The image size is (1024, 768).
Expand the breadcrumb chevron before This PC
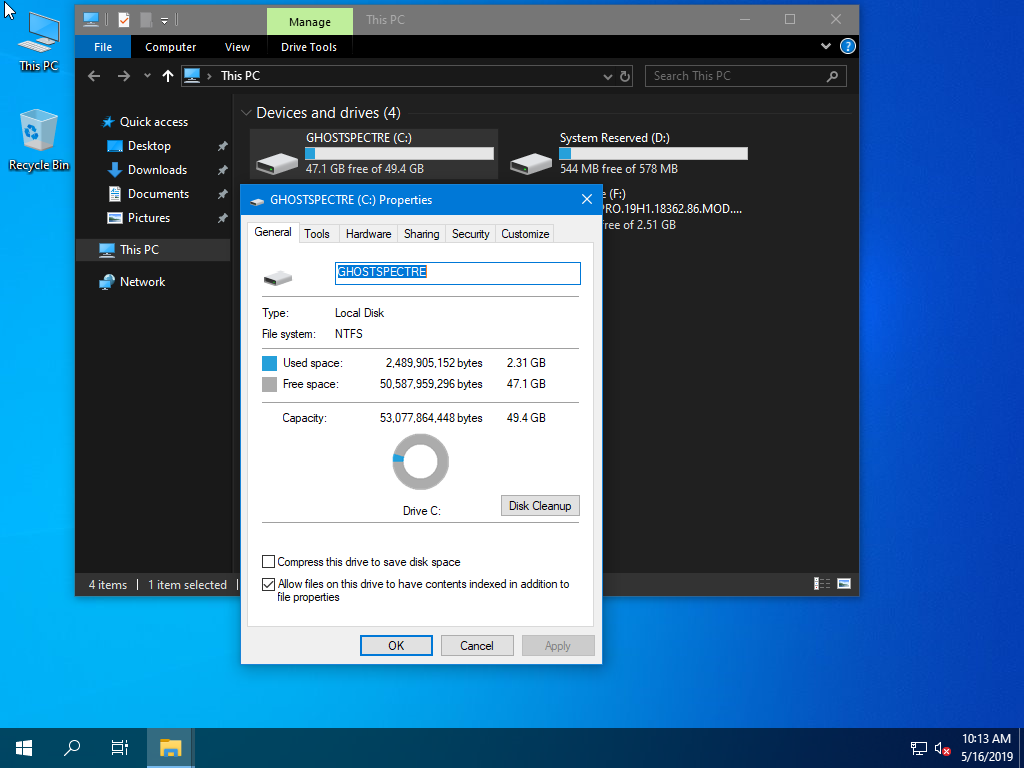tap(209, 76)
